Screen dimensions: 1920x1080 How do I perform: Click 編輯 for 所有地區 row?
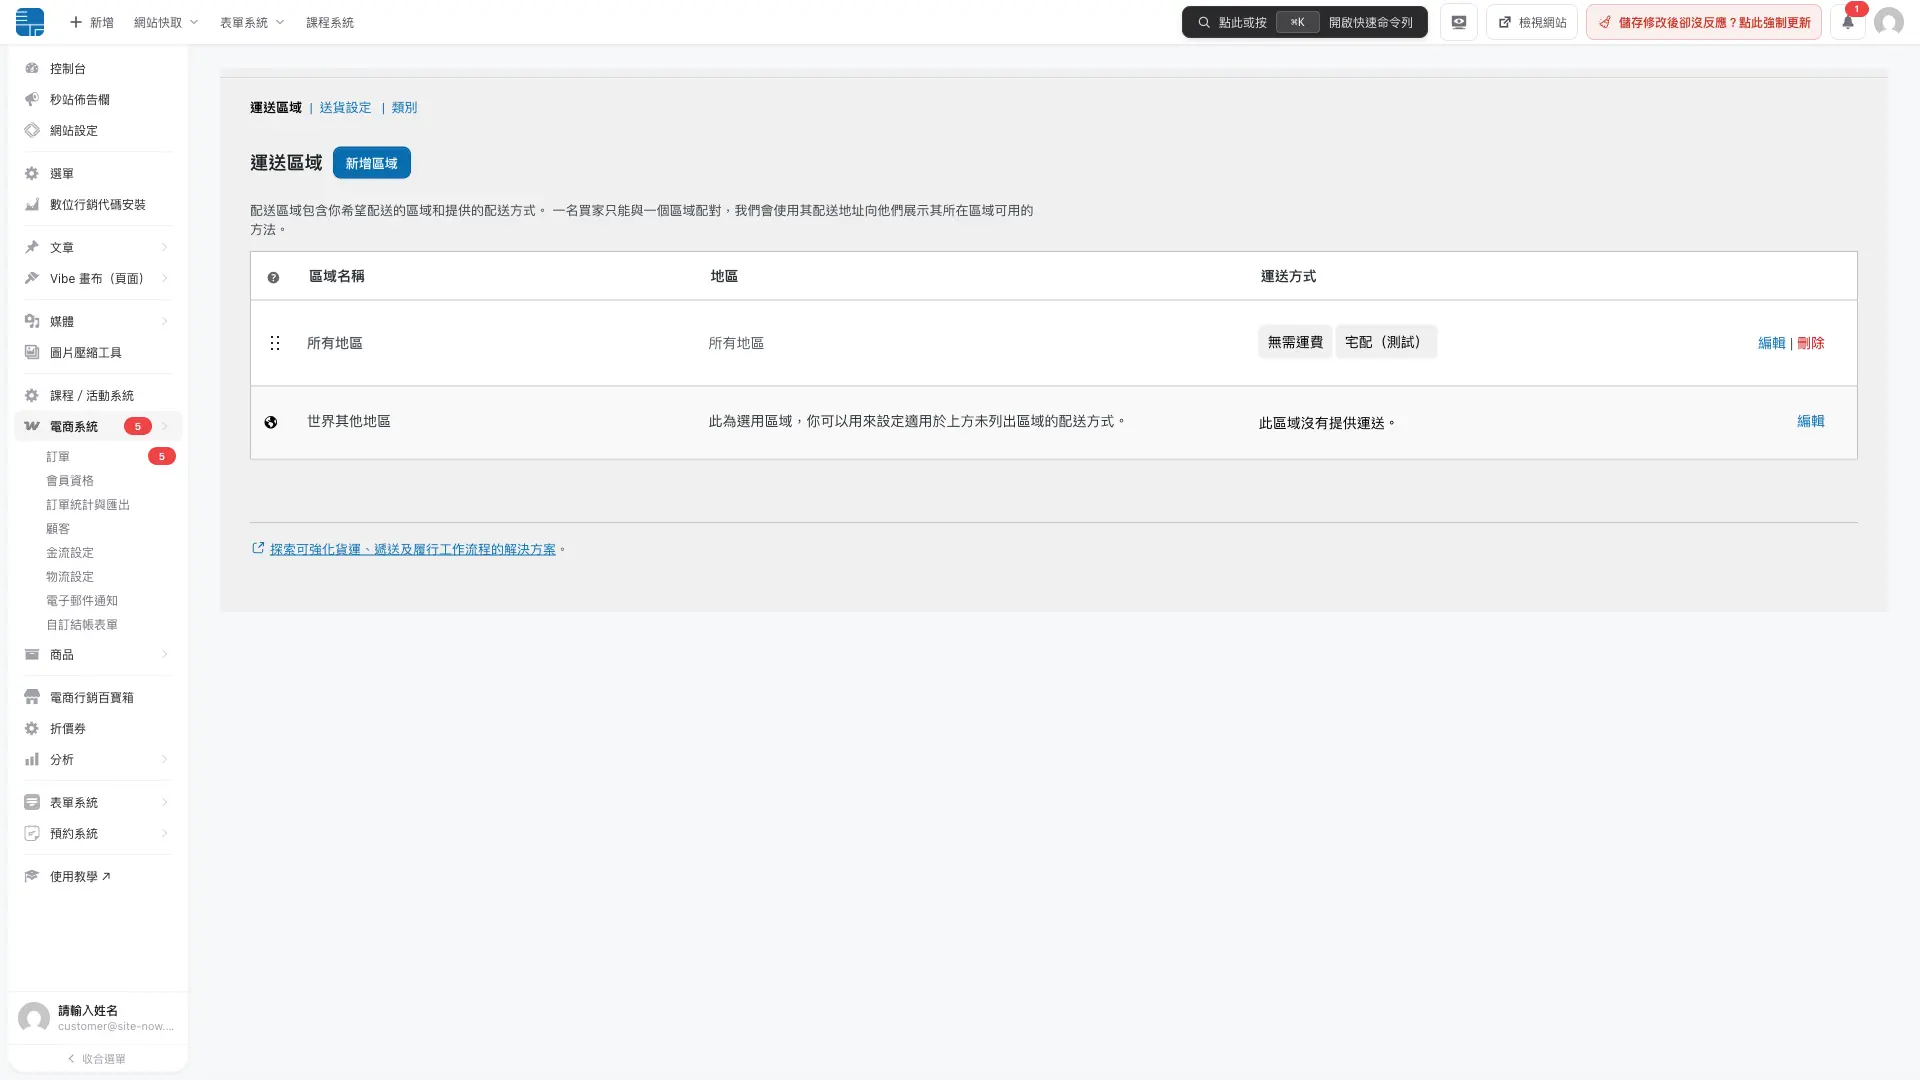1771,343
